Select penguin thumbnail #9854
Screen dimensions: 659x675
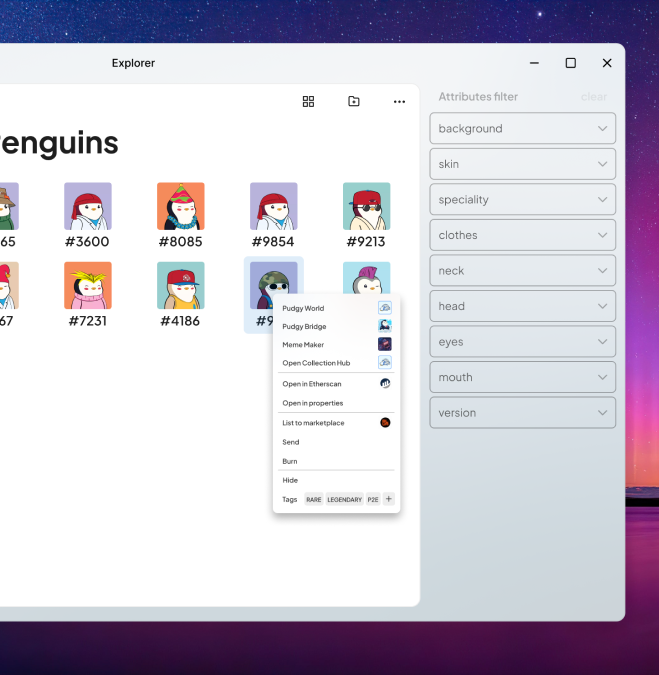pos(274,206)
